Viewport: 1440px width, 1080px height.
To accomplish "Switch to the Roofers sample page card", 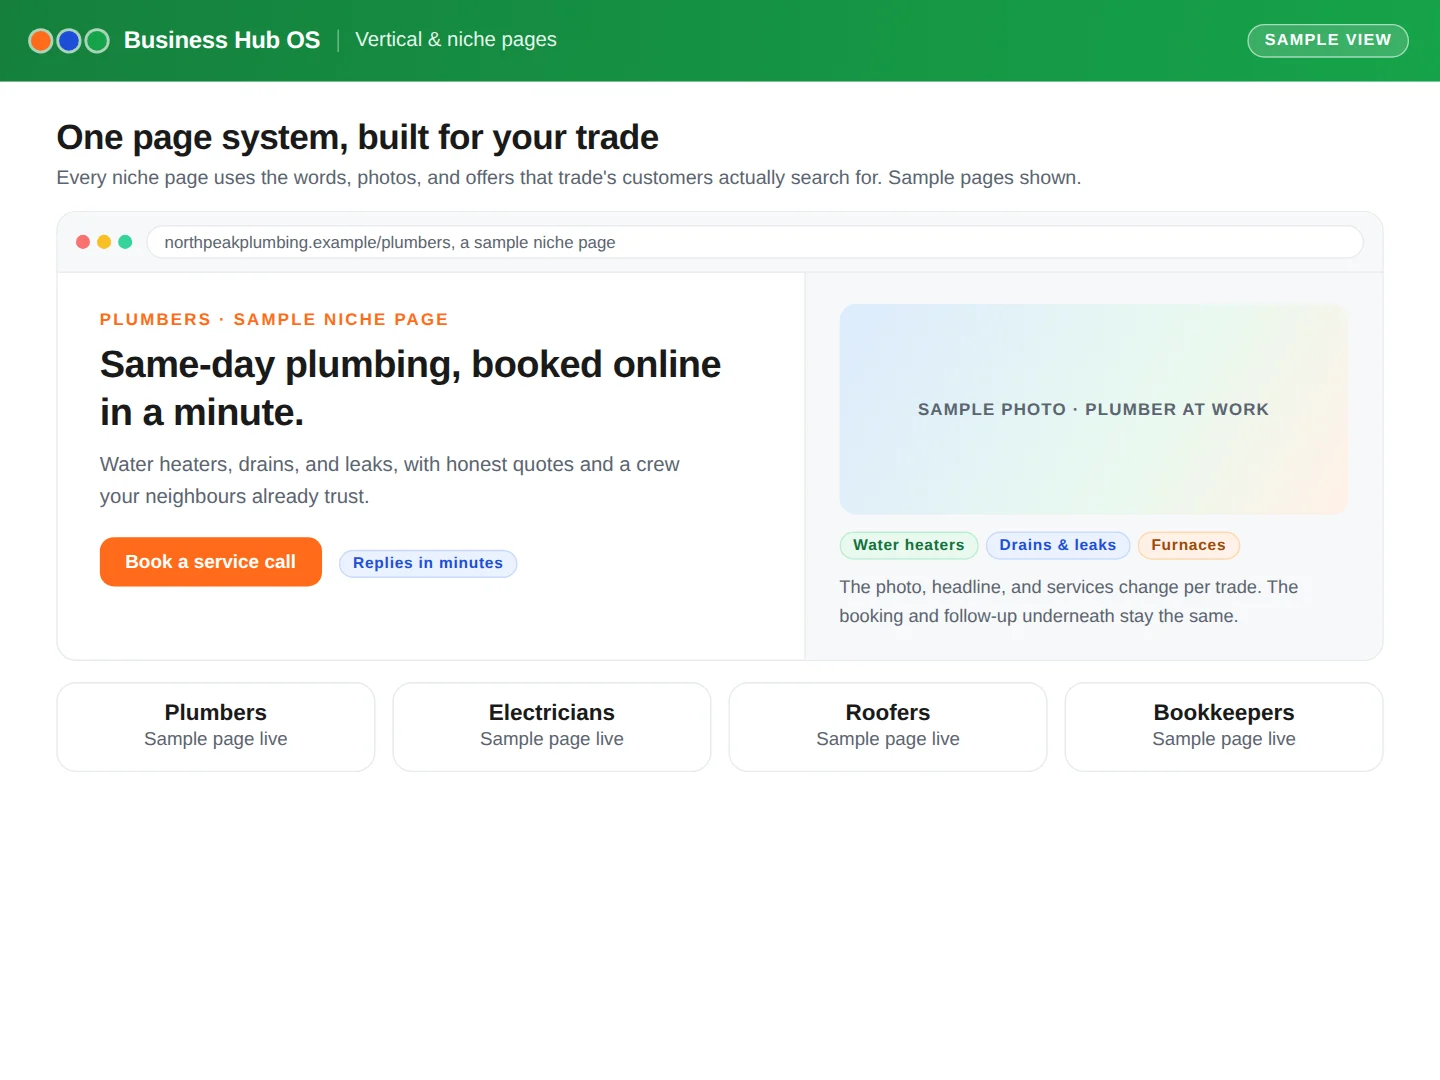I will click(x=888, y=727).
